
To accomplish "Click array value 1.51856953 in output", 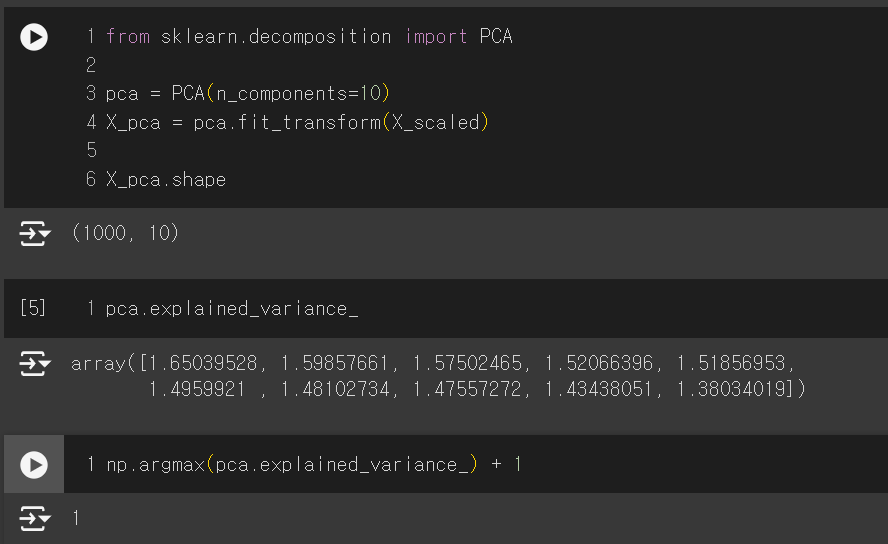I will point(732,363).
